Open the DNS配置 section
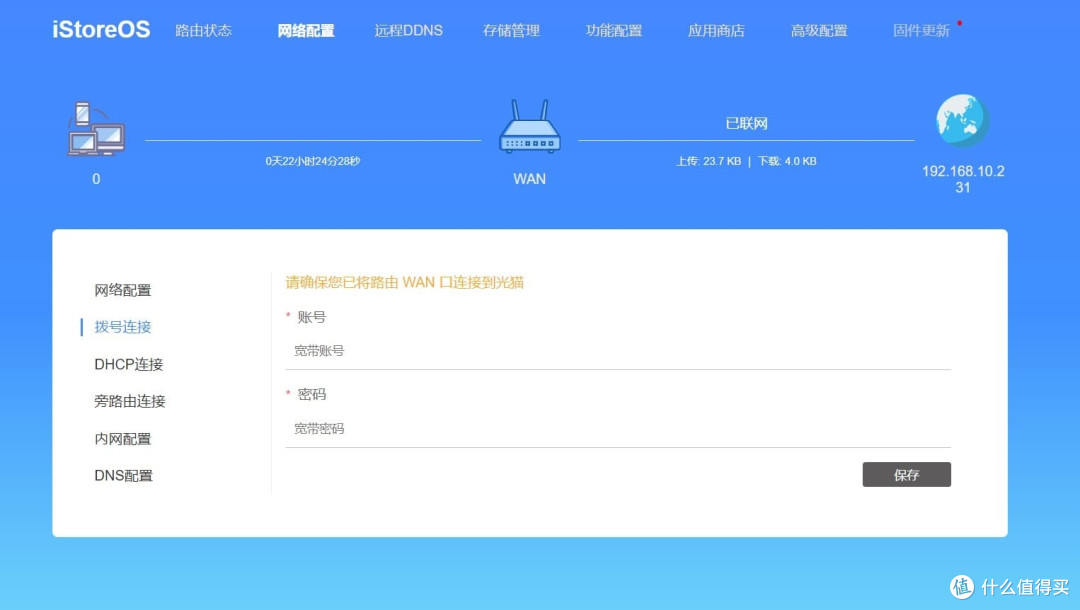The height and width of the screenshot is (610, 1080). 122,475
